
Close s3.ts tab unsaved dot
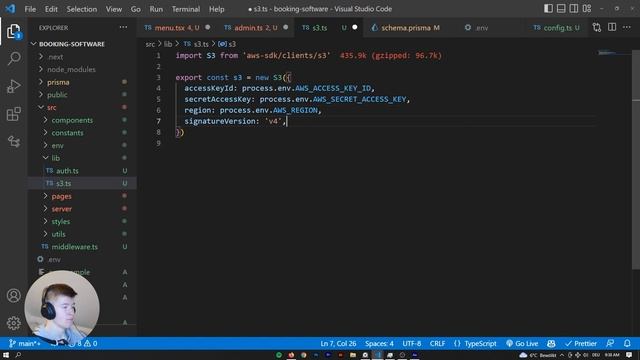[355, 27]
